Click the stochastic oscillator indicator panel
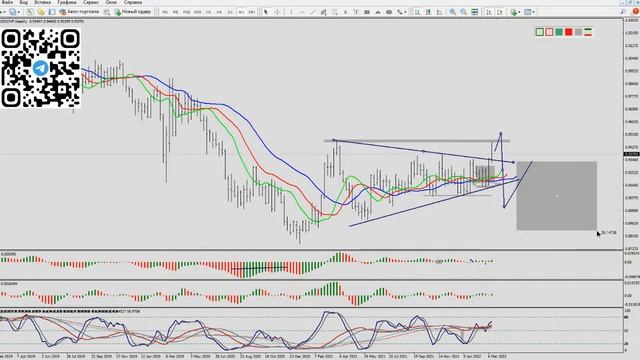 [311, 331]
